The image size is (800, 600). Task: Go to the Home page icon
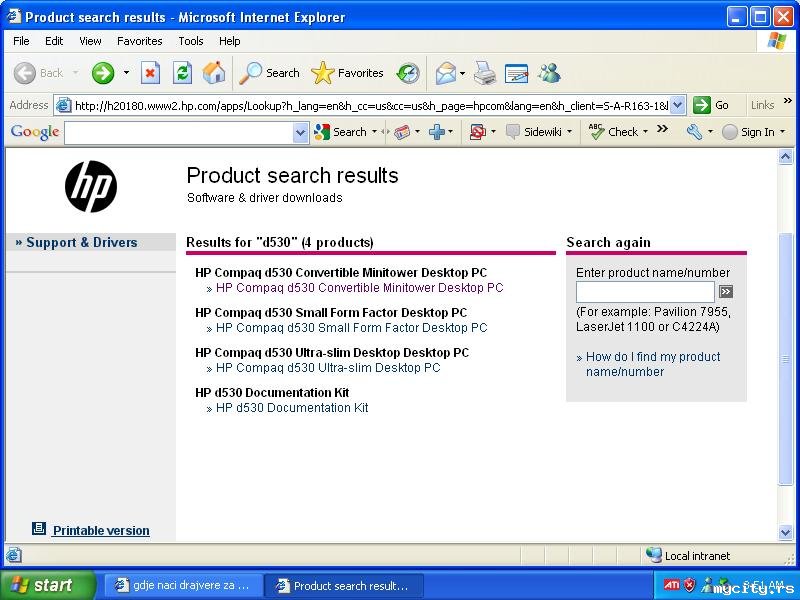(x=214, y=73)
